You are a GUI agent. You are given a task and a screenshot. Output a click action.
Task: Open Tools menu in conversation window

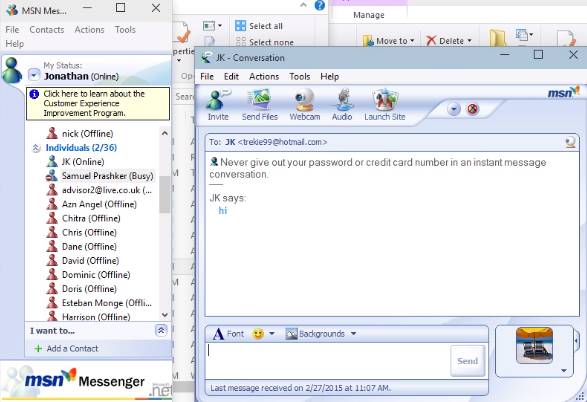tap(299, 77)
